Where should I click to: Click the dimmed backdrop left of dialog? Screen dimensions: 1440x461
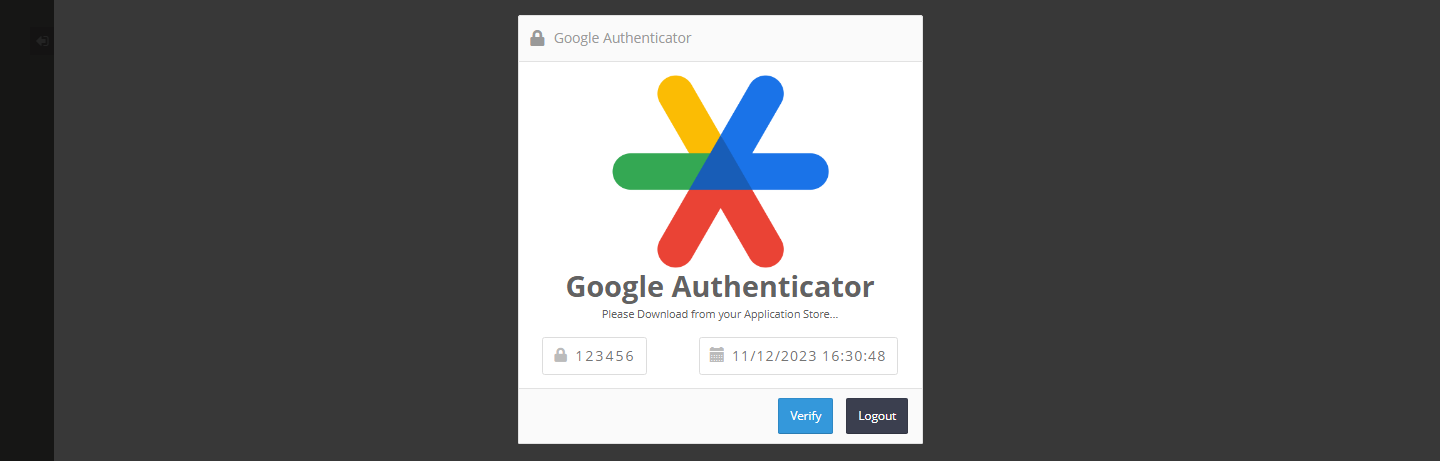point(285,230)
